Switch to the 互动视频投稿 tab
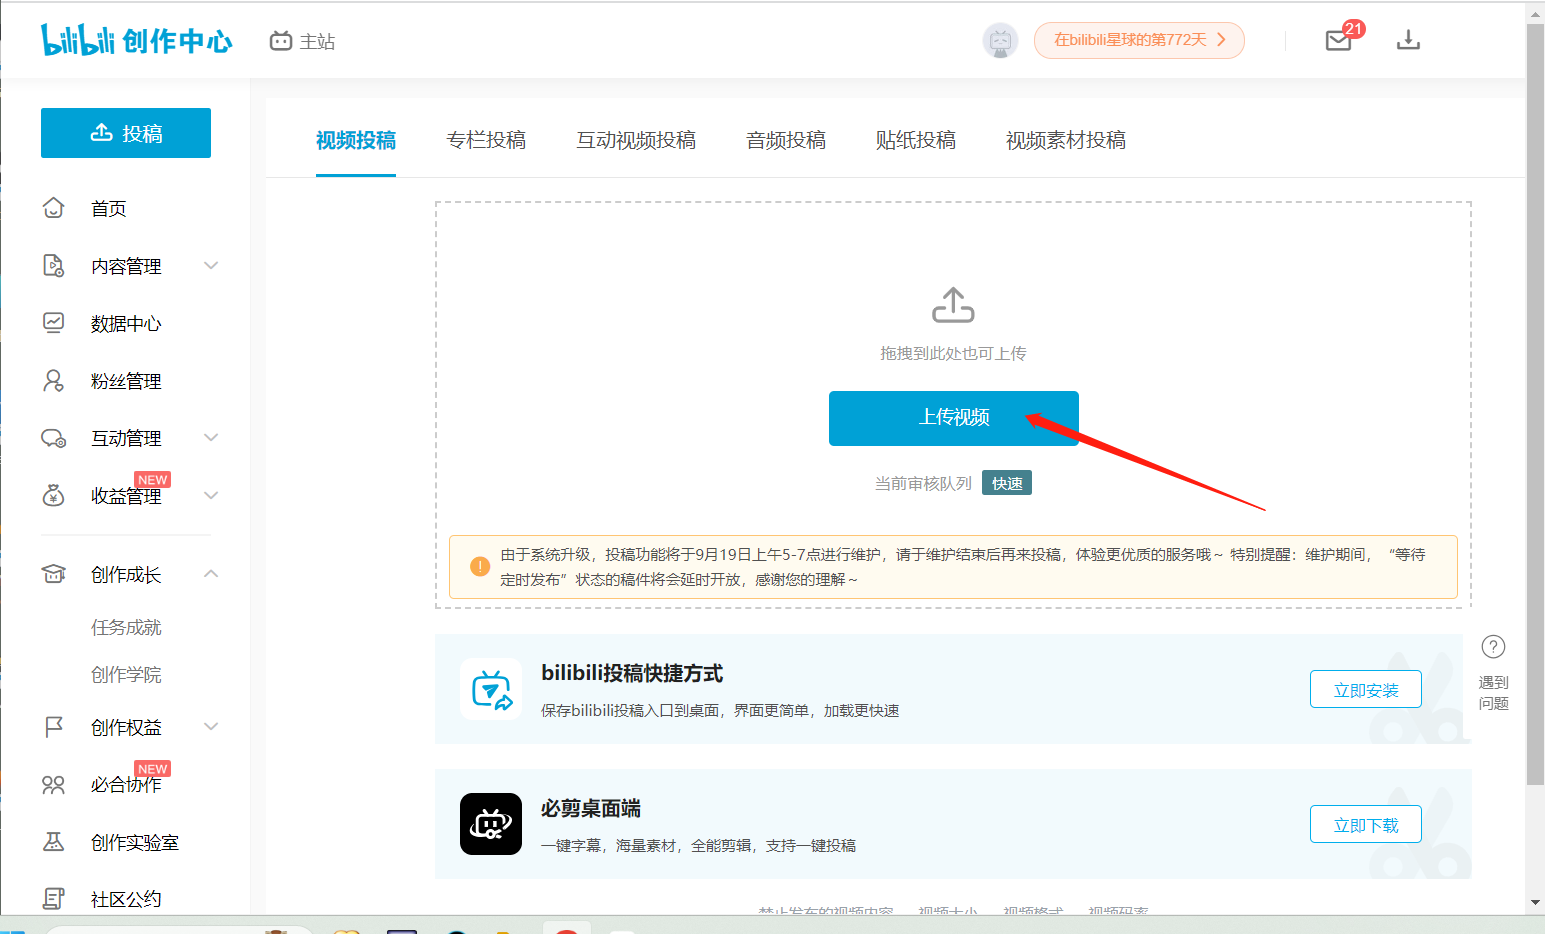1545x934 pixels. pyautogui.click(x=636, y=140)
